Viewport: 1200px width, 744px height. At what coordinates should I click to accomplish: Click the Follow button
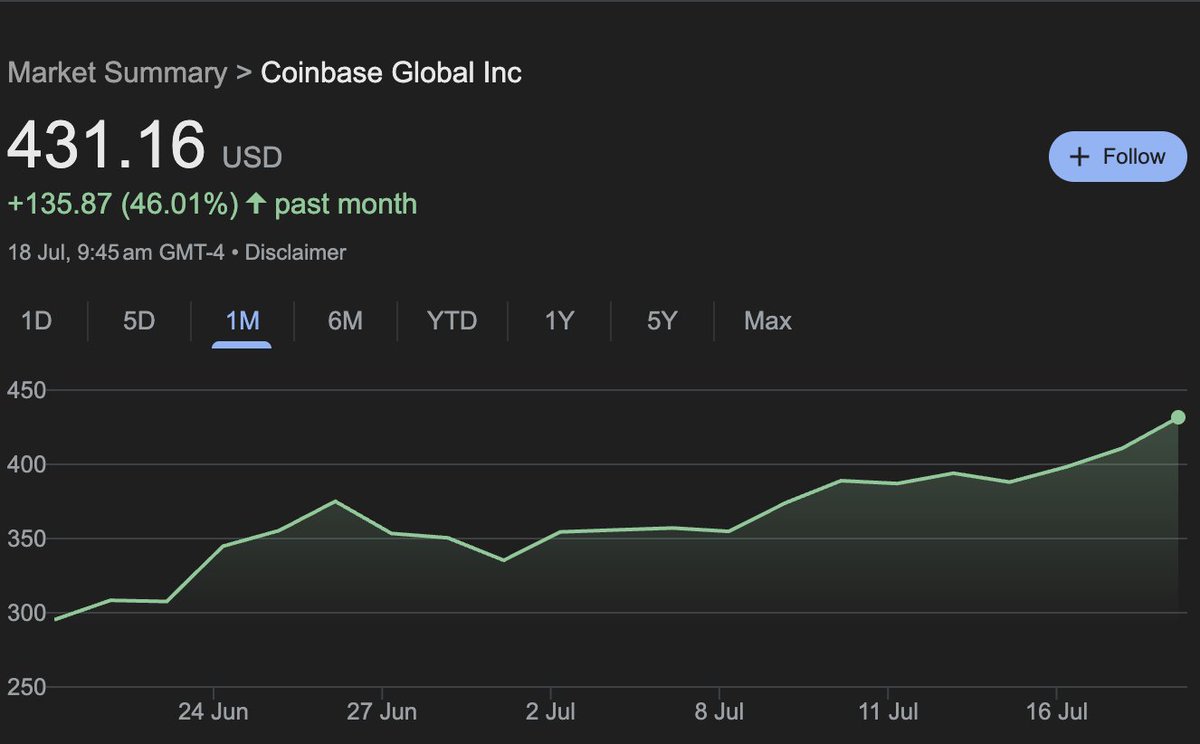pyautogui.click(x=1117, y=157)
